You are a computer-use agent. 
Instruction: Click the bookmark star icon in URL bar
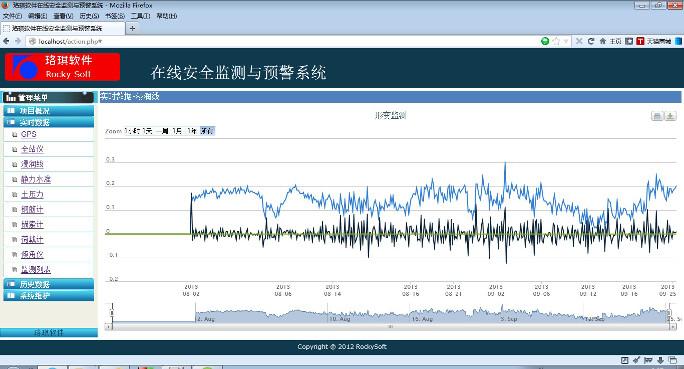coord(556,41)
